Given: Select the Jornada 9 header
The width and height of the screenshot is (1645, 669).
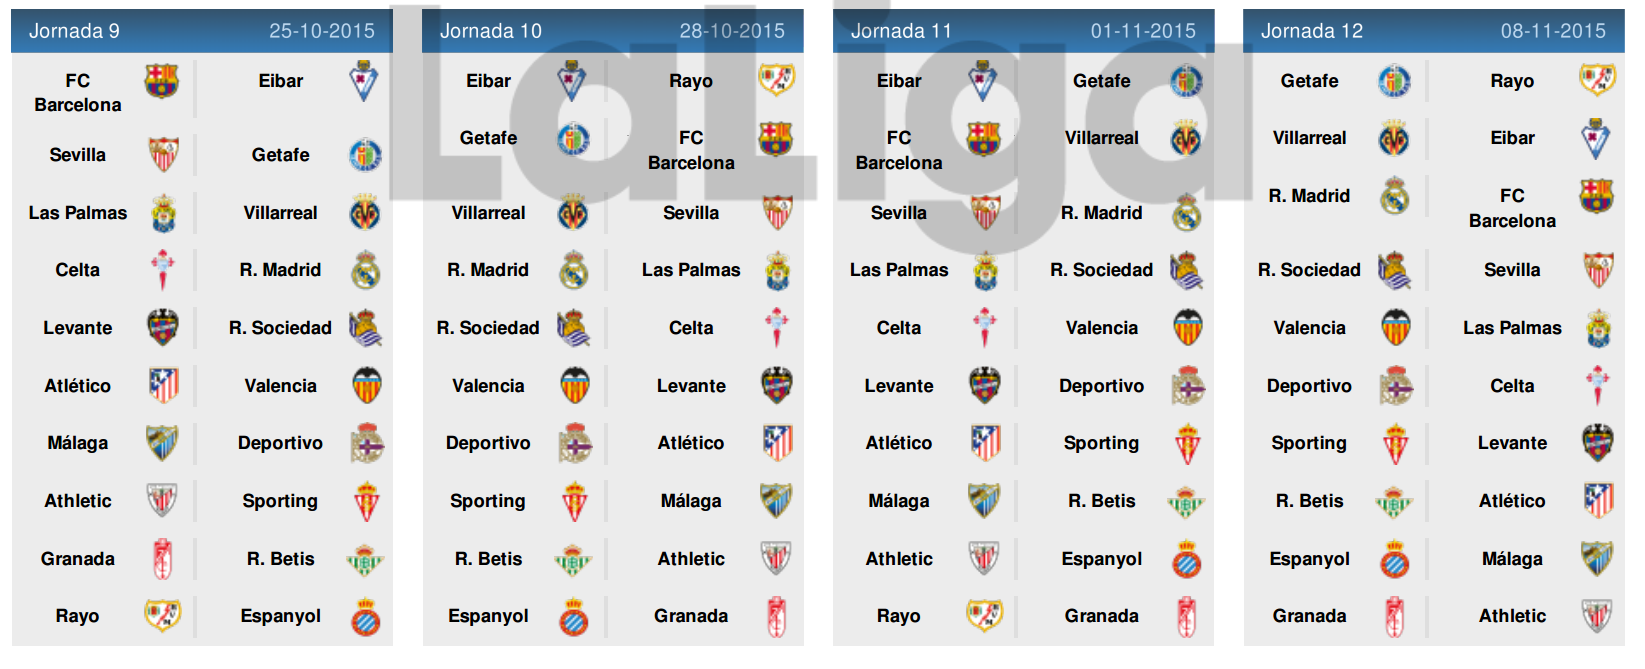Looking at the screenshot, I should tap(202, 31).
